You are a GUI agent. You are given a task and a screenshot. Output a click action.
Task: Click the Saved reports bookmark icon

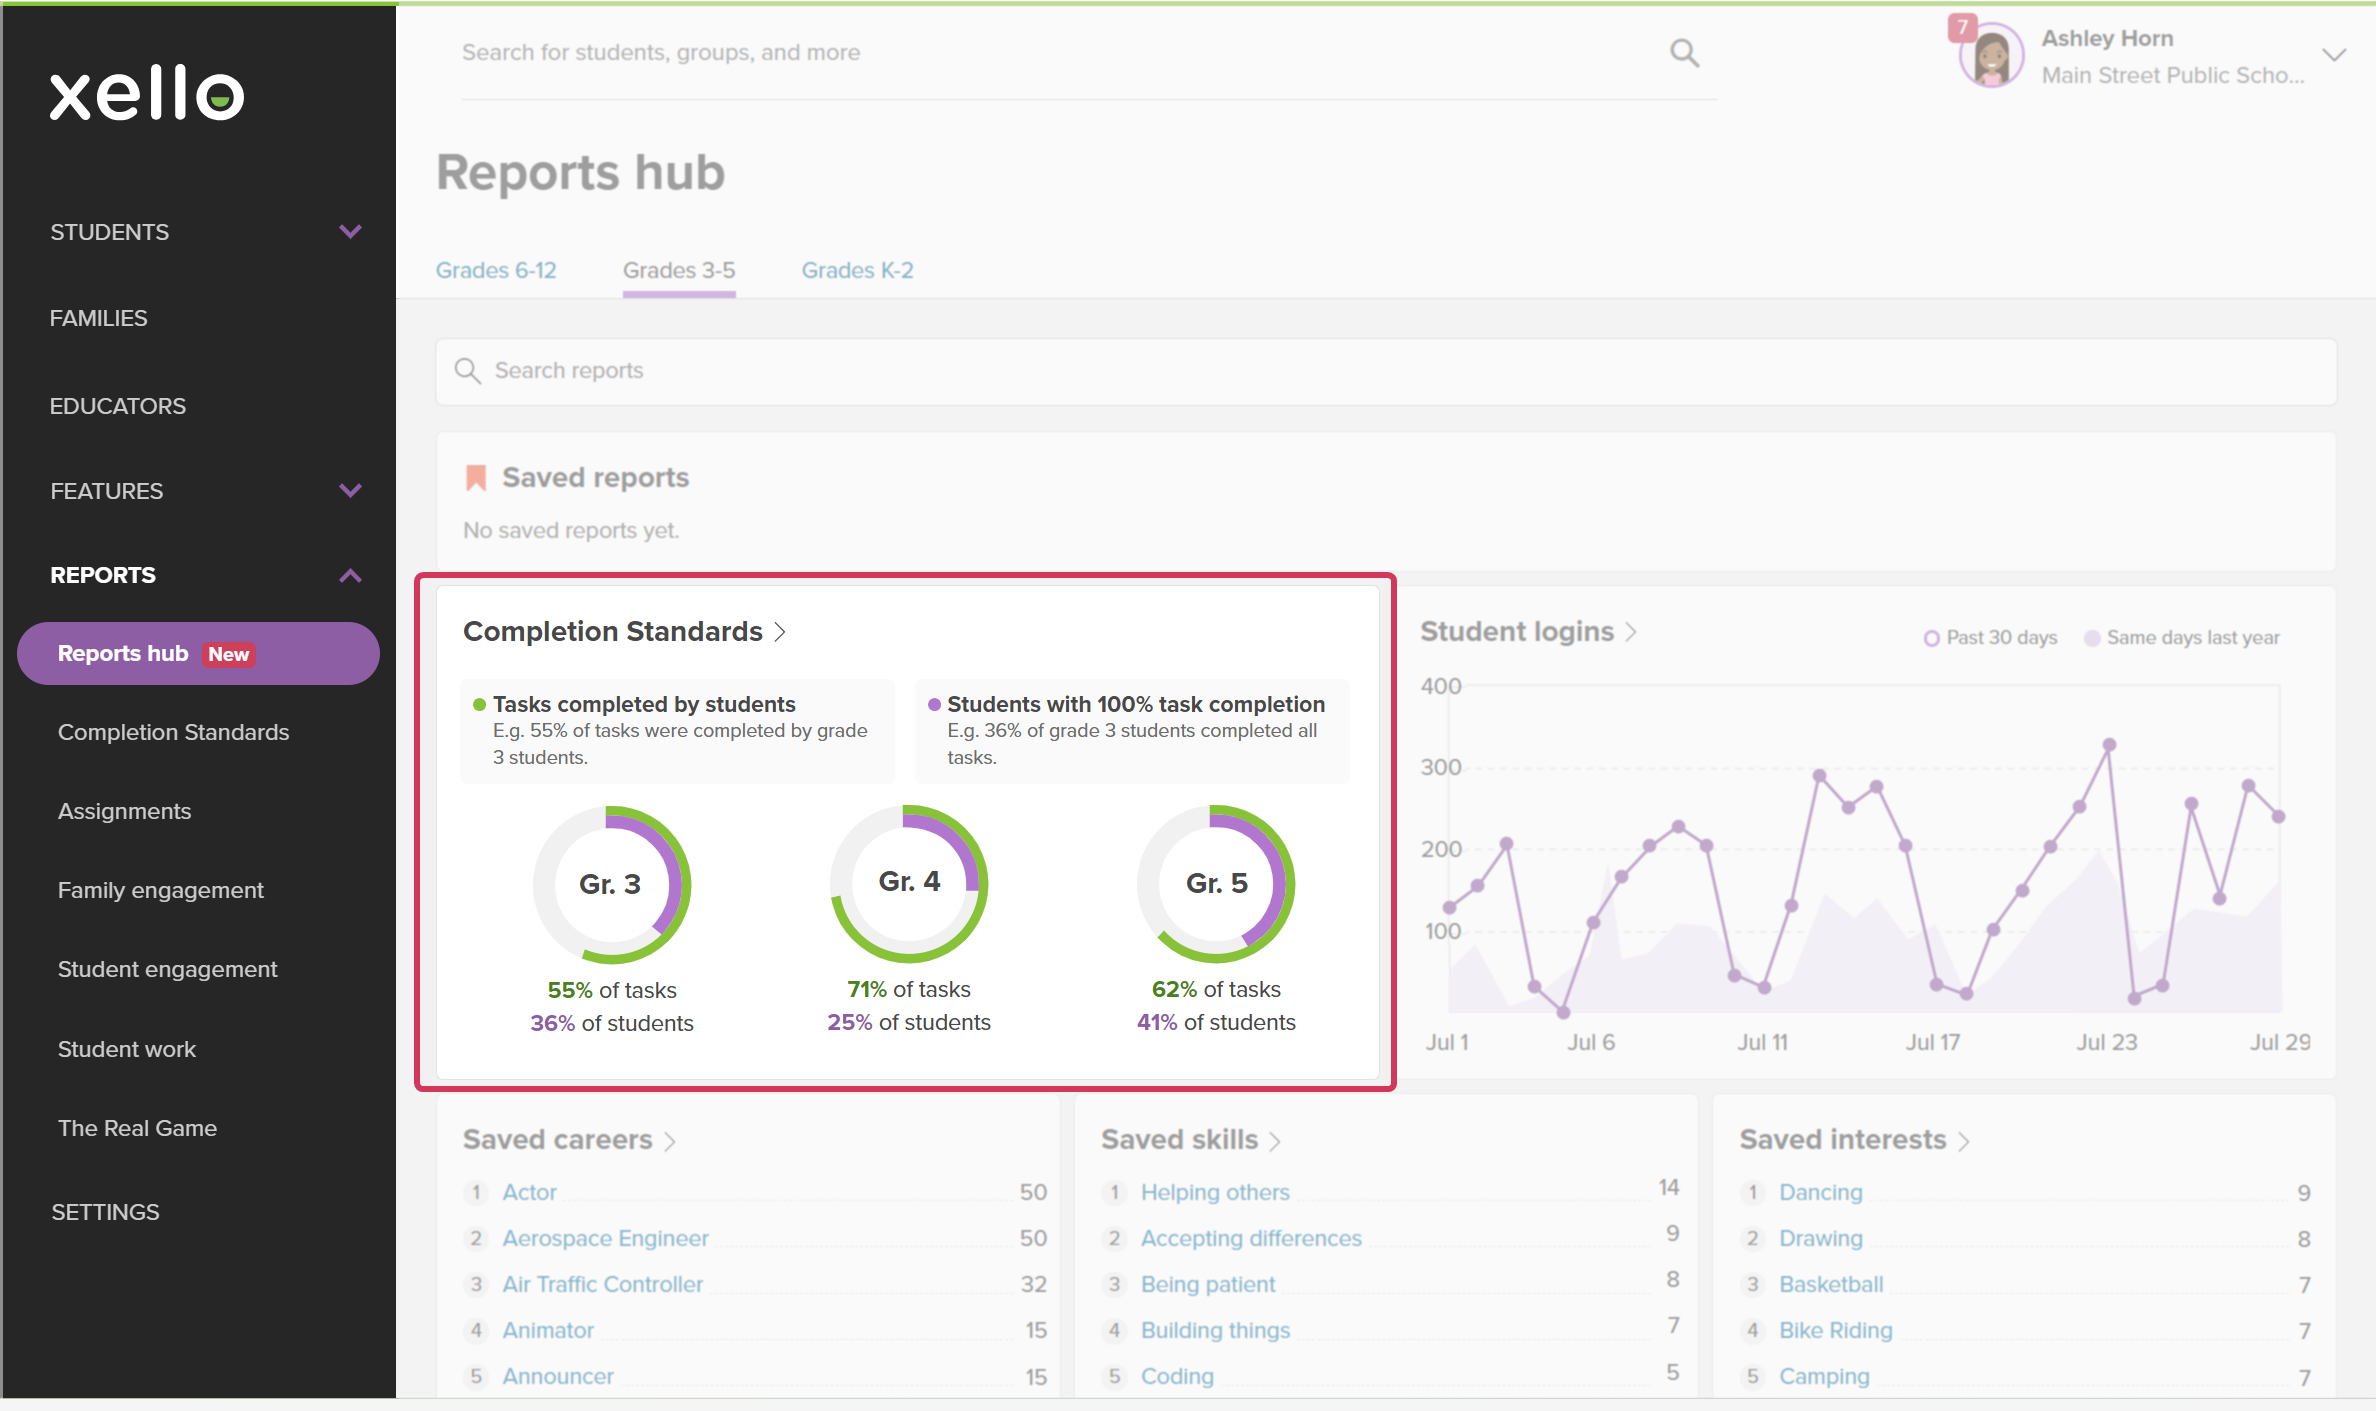point(476,478)
